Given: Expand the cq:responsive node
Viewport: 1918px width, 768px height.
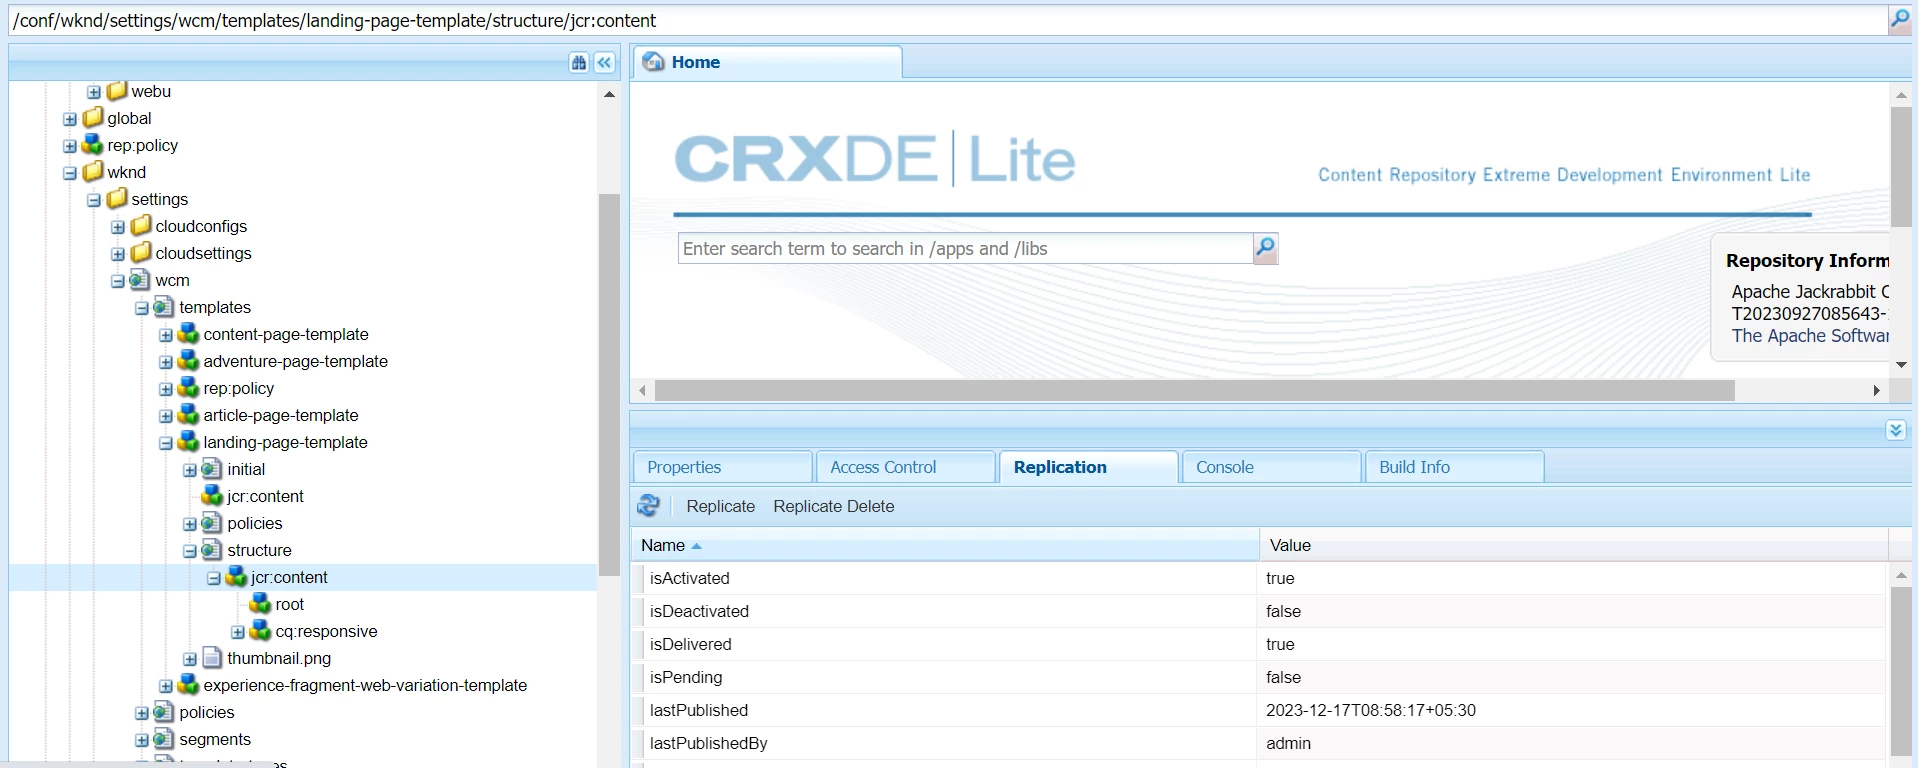Looking at the screenshot, I should 238,632.
